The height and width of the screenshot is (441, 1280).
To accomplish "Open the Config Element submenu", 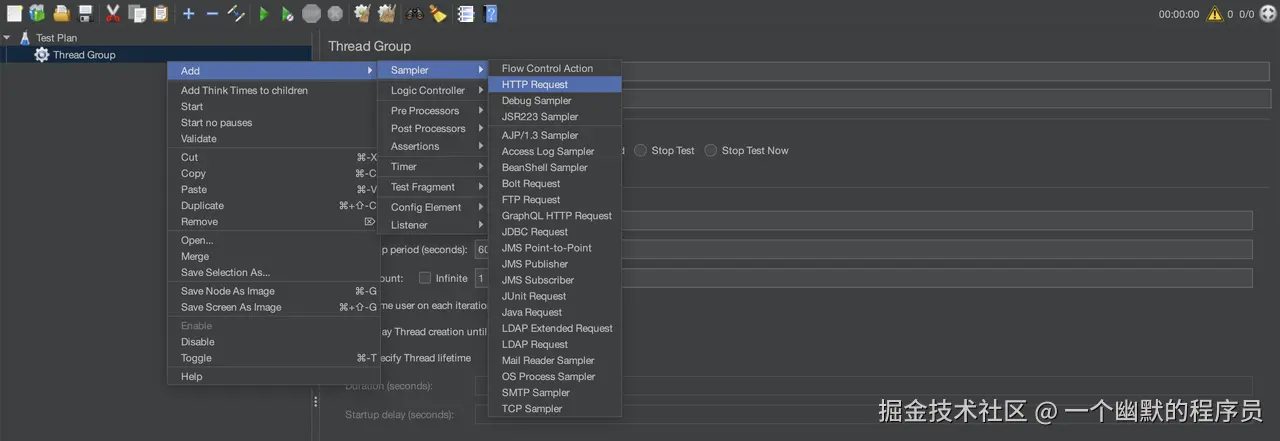I will click(x=426, y=207).
